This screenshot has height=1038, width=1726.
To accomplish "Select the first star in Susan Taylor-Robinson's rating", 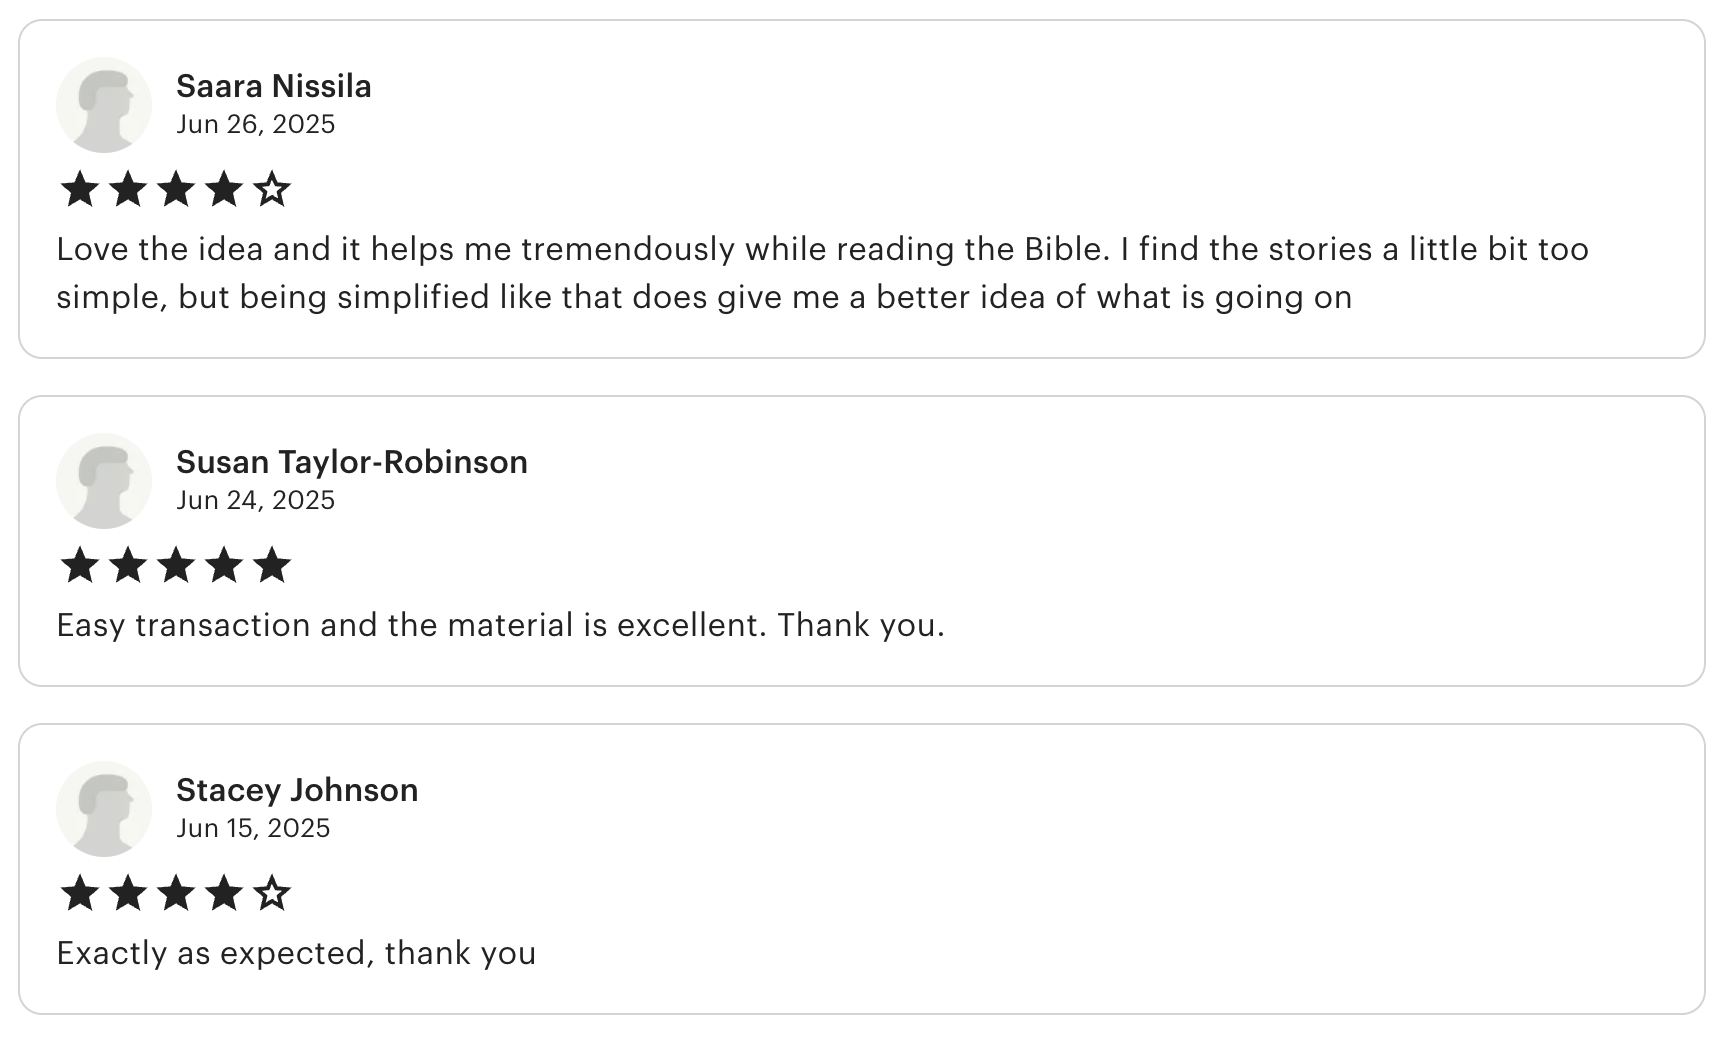I will tap(79, 565).
